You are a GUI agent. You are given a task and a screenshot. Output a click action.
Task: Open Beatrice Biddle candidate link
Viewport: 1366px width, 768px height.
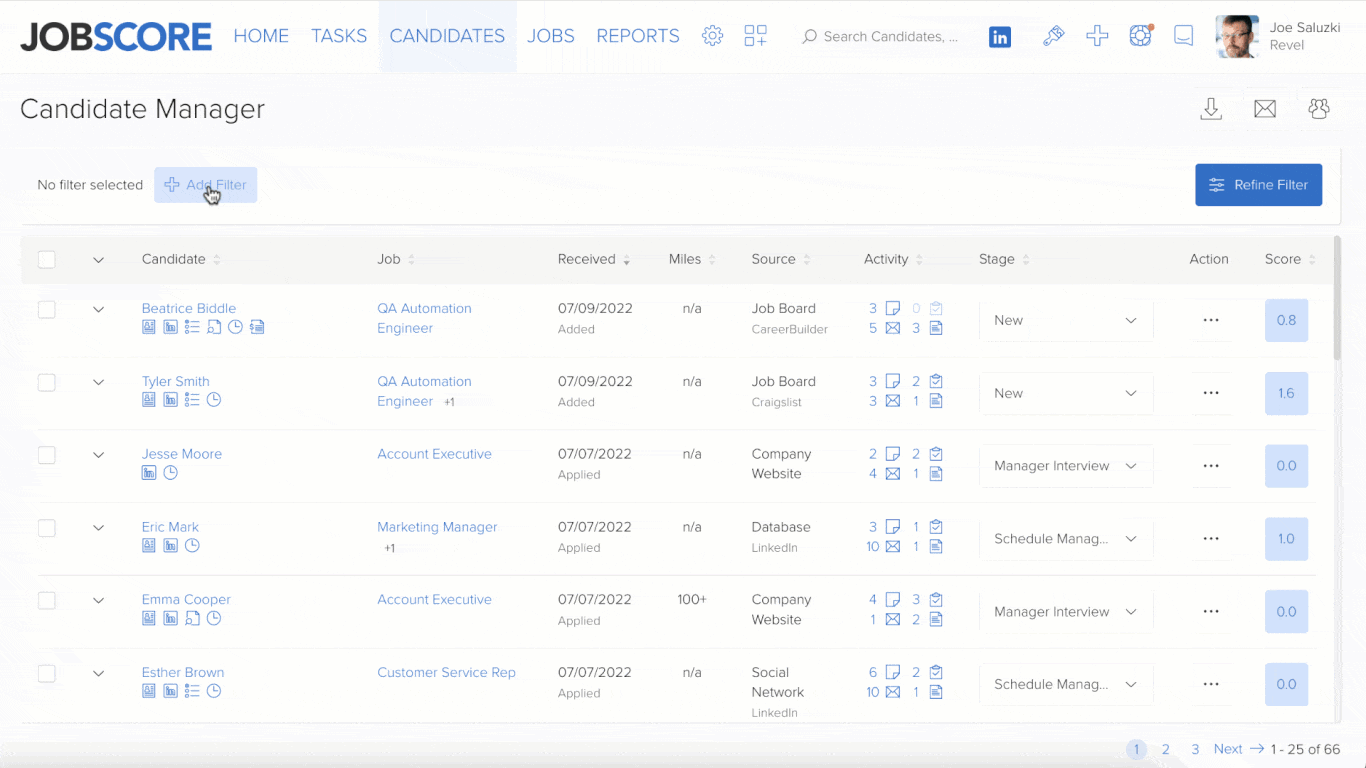[x=189, y=308]
